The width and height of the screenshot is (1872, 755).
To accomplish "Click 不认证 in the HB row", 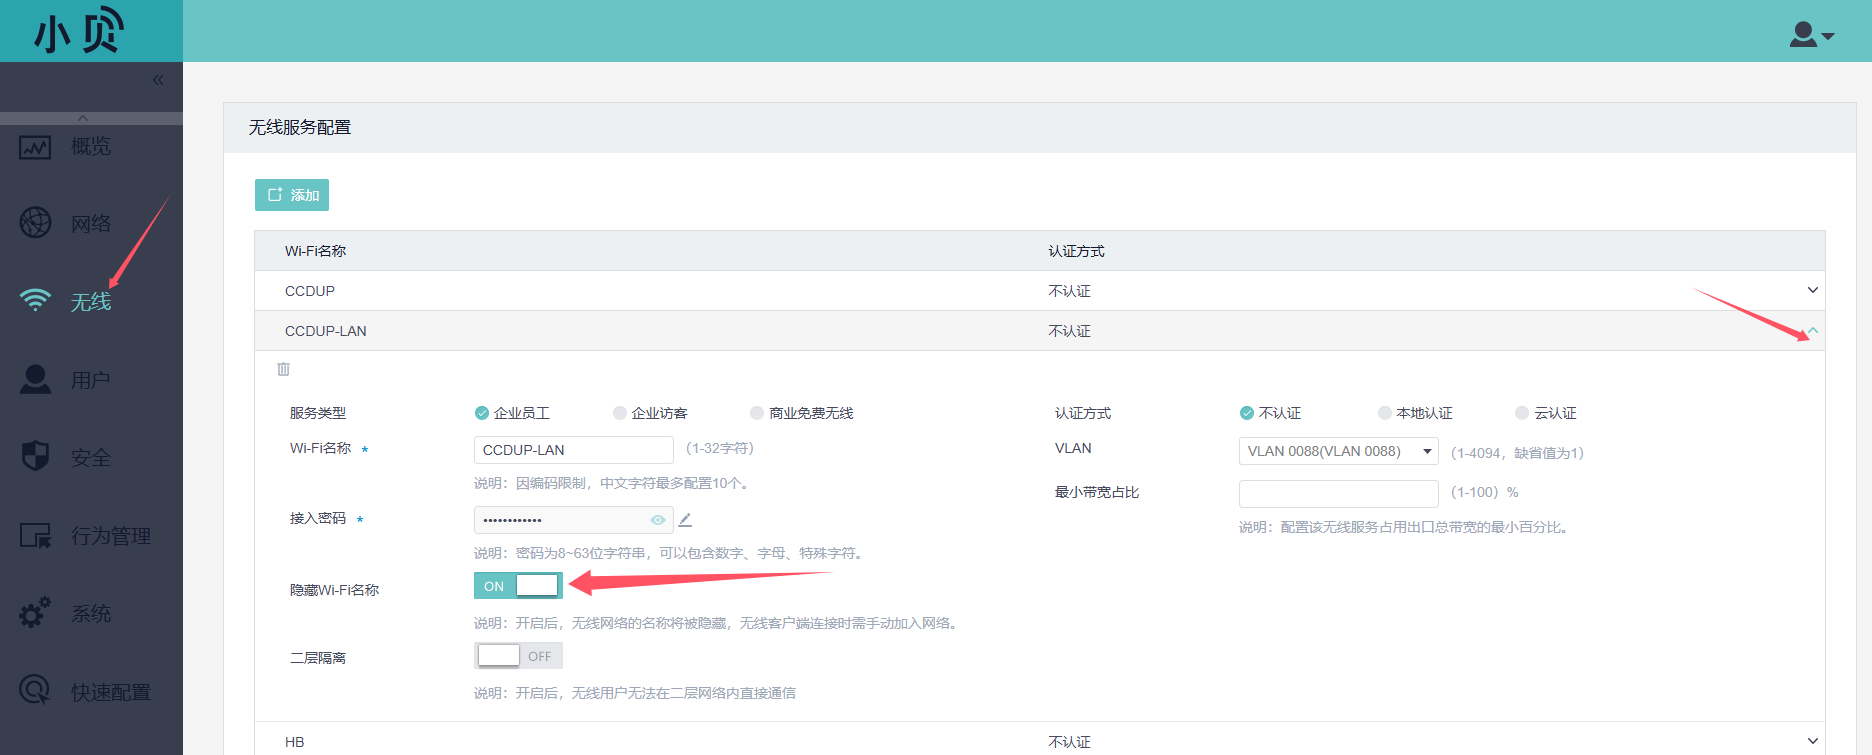I will (1069, 742).
